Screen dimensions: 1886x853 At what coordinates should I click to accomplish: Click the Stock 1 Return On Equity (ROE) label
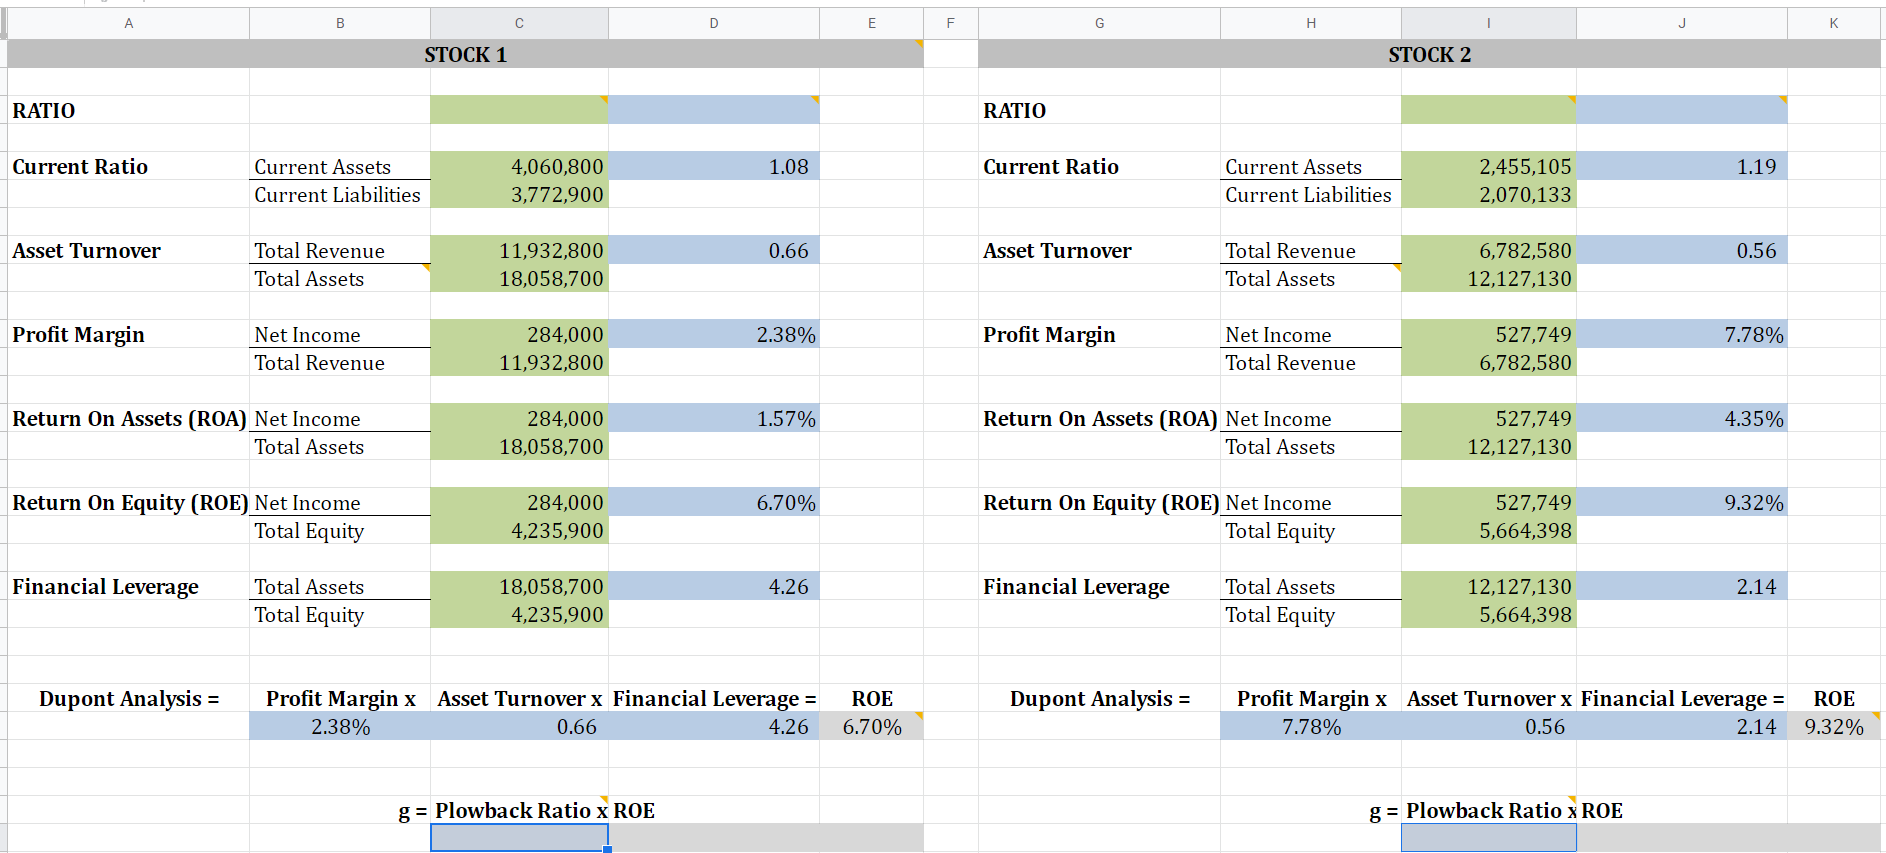click(x=130, y=502)
